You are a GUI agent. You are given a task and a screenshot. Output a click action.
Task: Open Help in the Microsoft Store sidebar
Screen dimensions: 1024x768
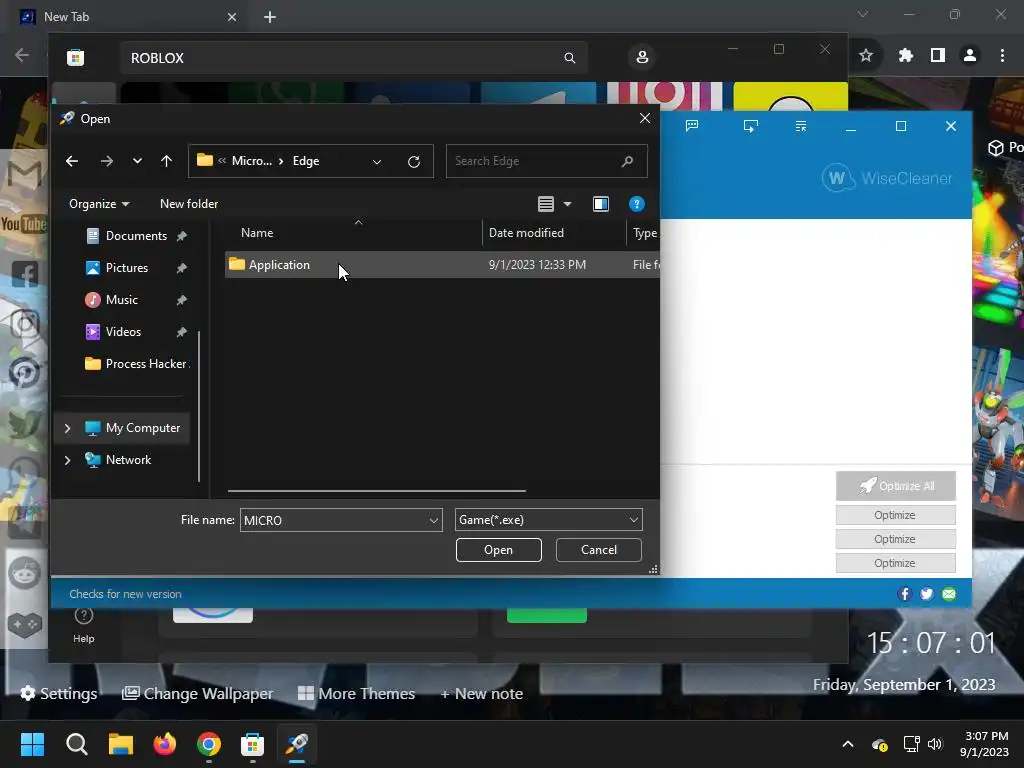tap(84, 625)
